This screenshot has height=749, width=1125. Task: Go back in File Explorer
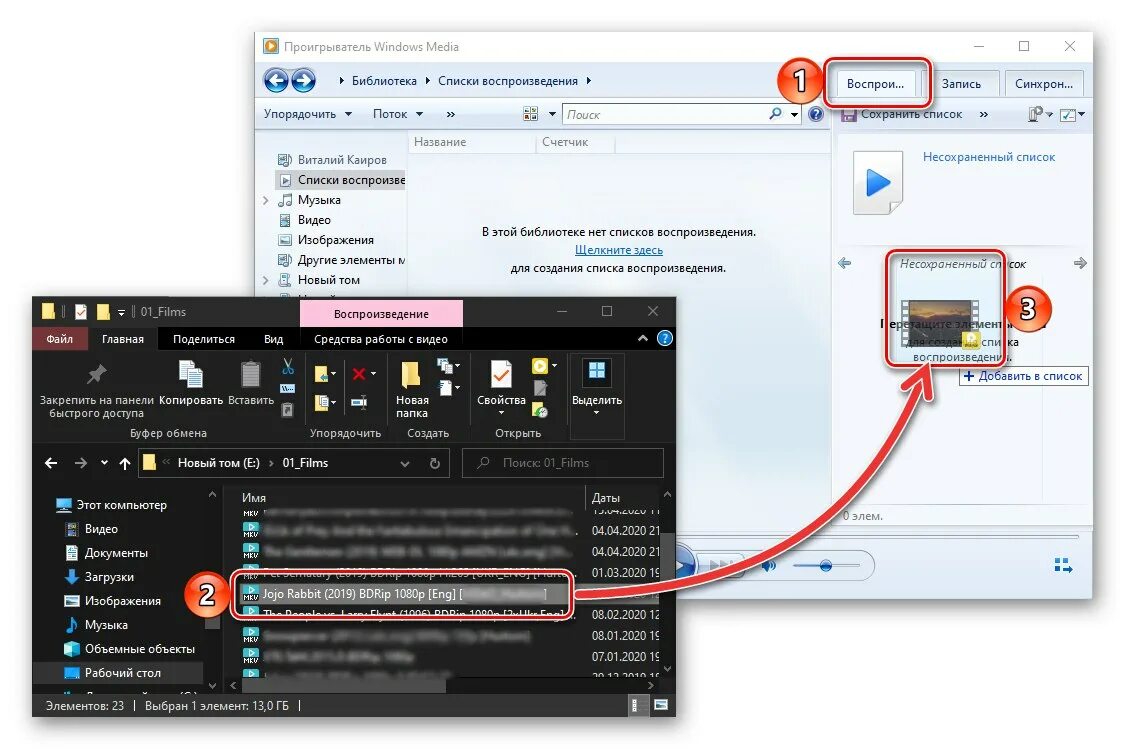[x=51, y=463]
